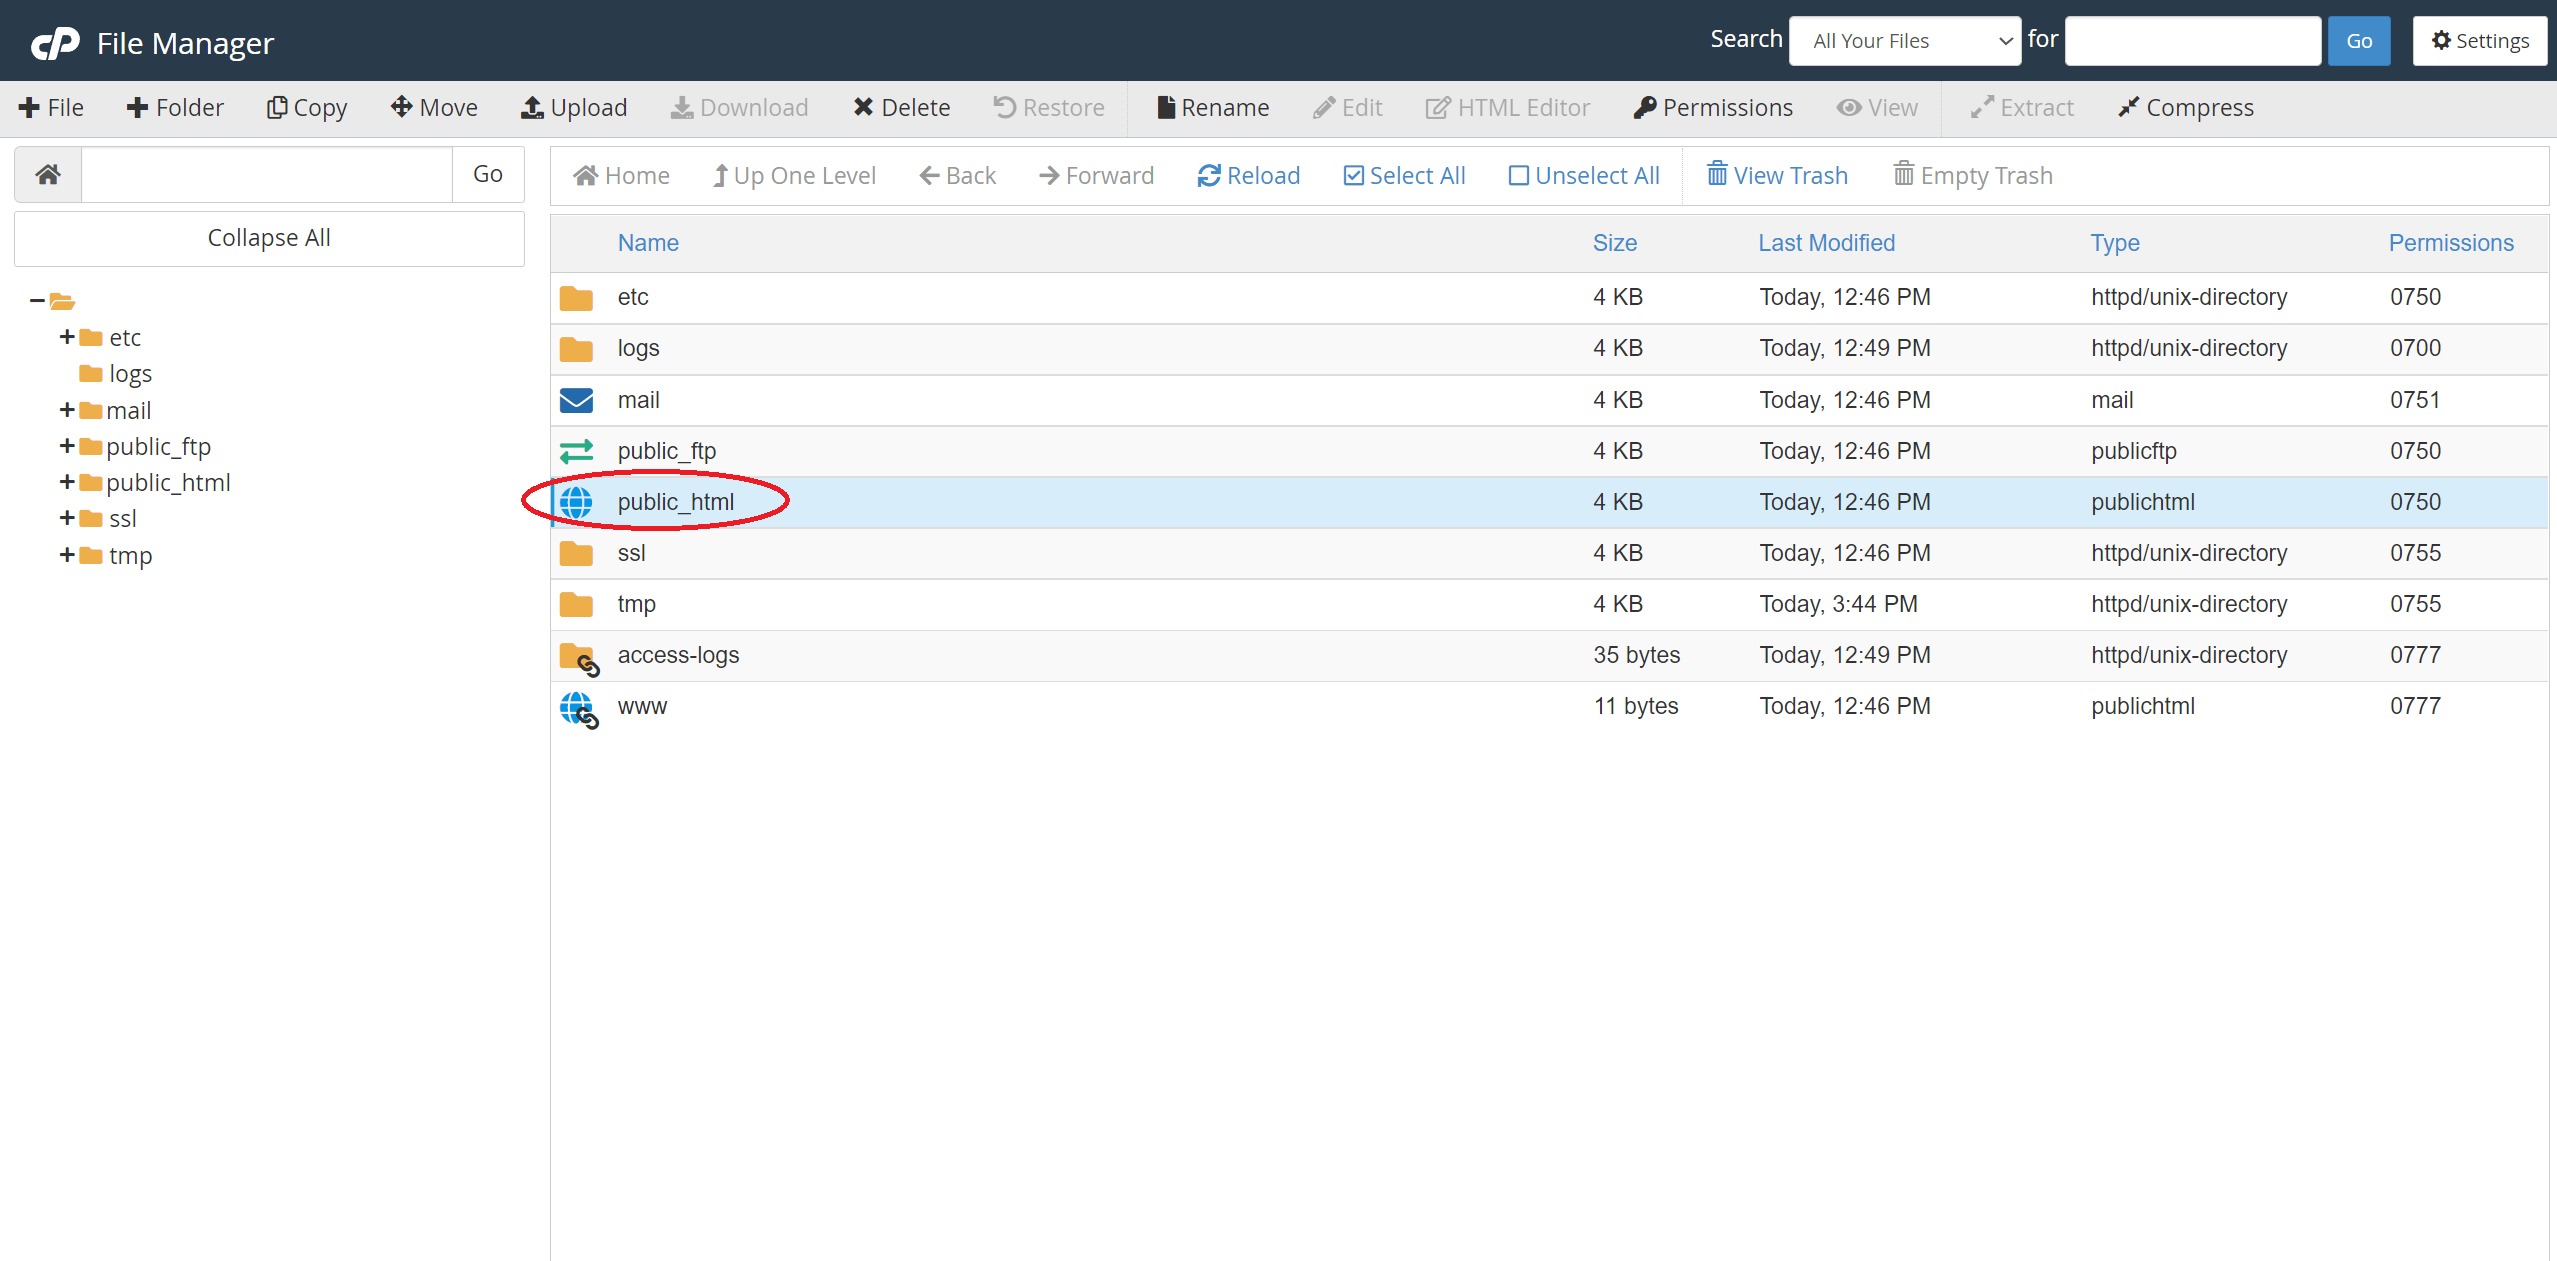Click Select All
Viewport: 2557px width, 1261px height.
[x=1404, y=176]
